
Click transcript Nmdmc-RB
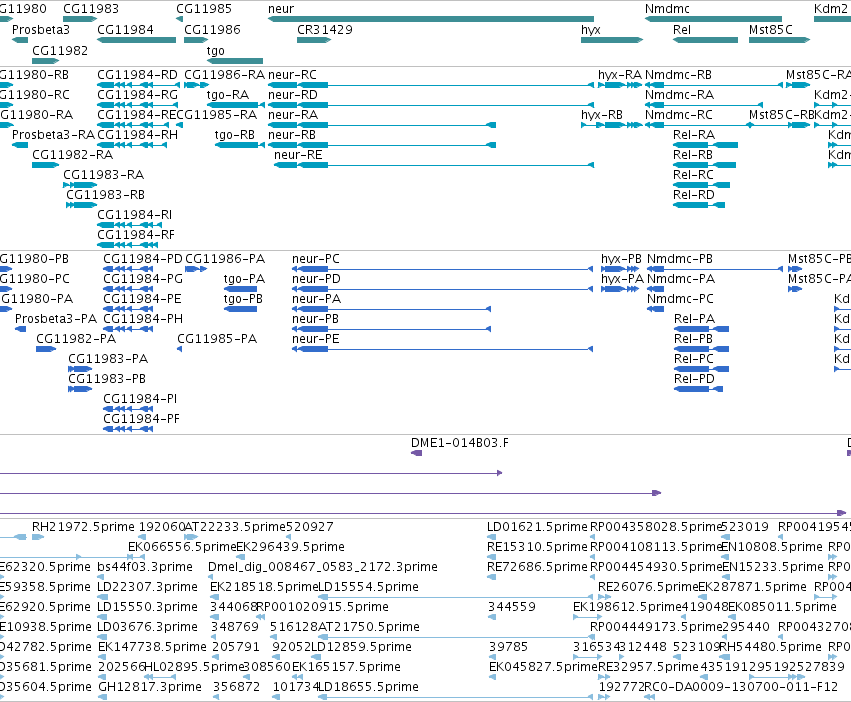coord(678,74)
